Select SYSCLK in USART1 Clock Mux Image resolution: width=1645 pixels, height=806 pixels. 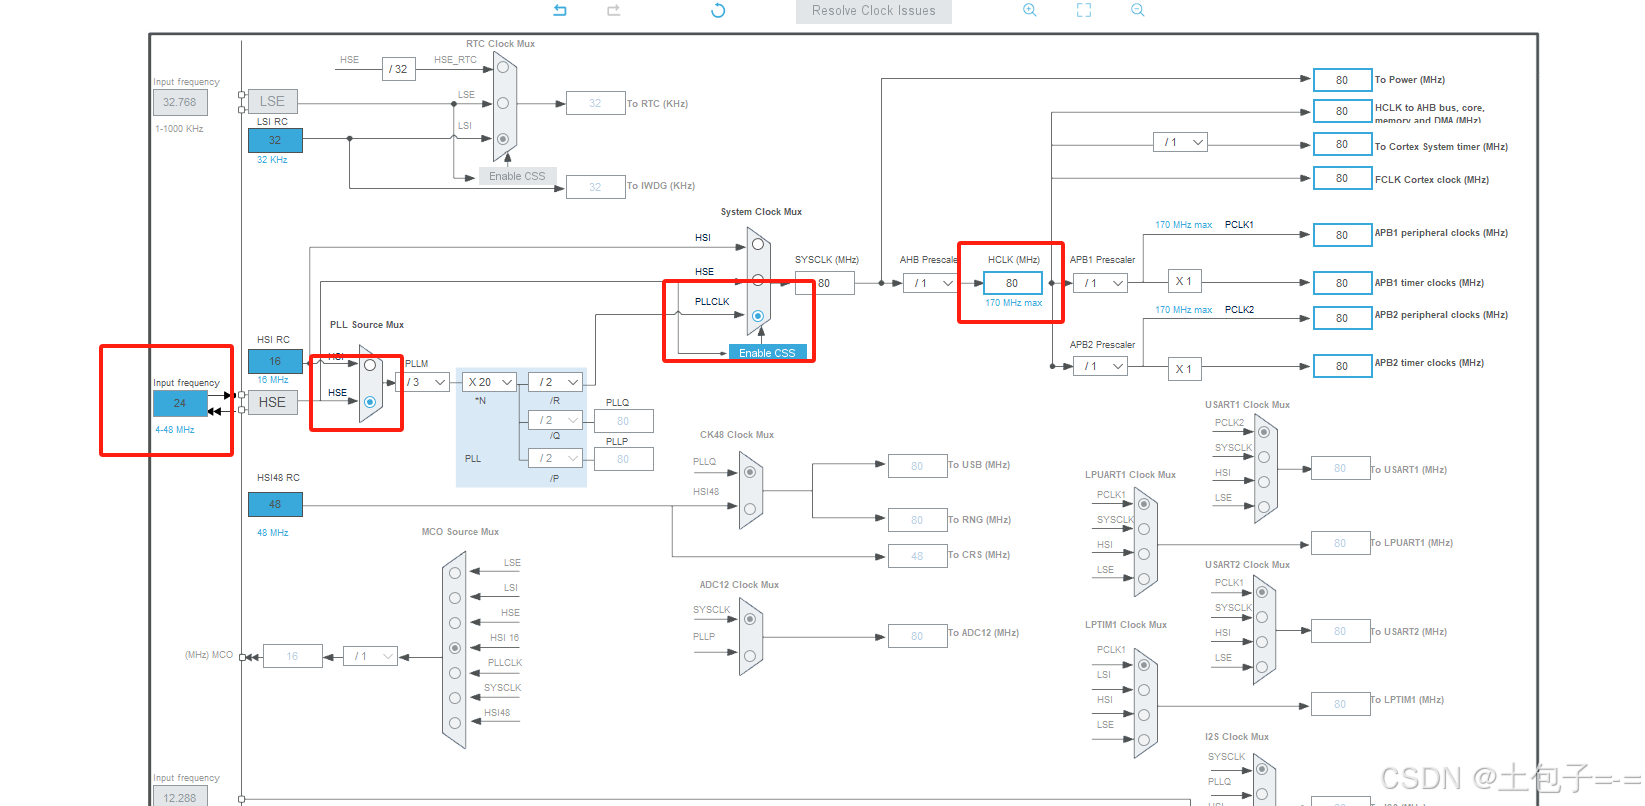click(1264, 457)
